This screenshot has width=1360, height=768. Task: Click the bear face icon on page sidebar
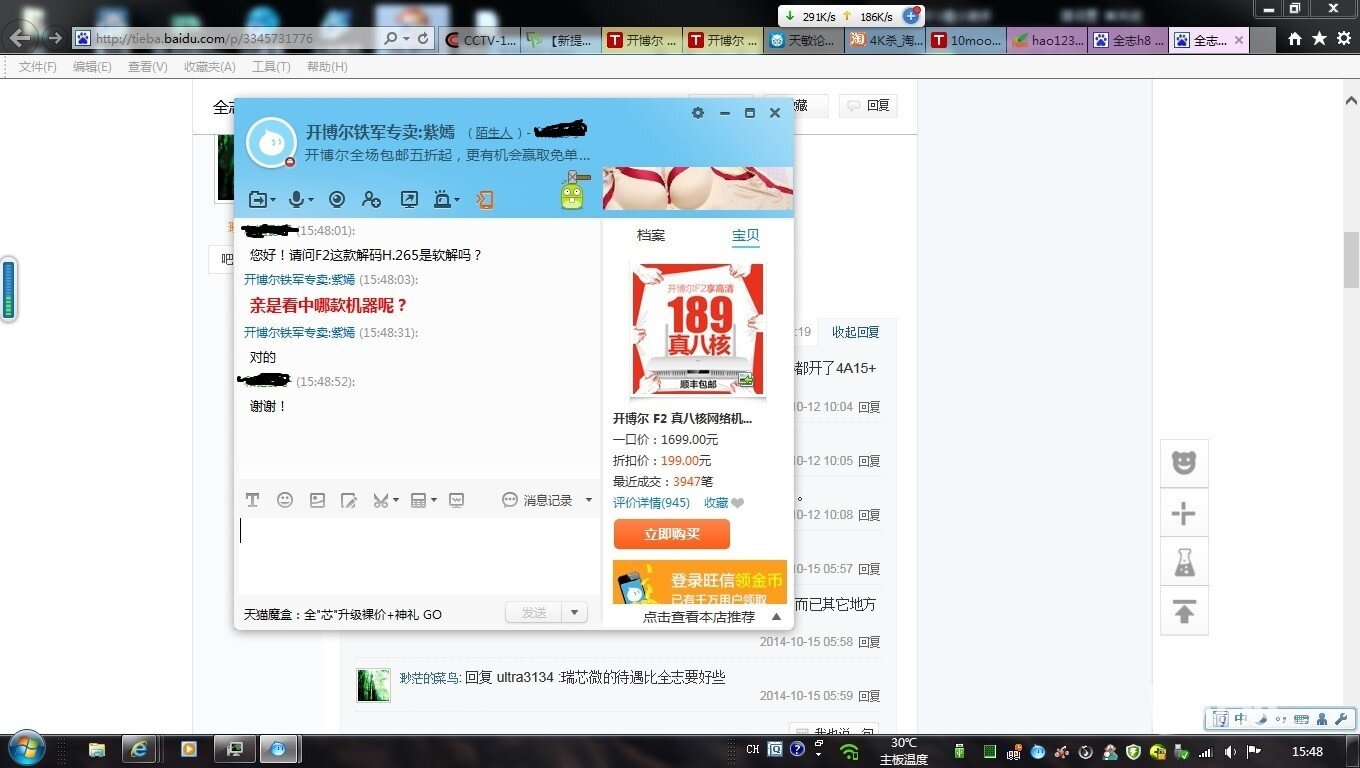pyautogui.click(x=1184, y=463)
